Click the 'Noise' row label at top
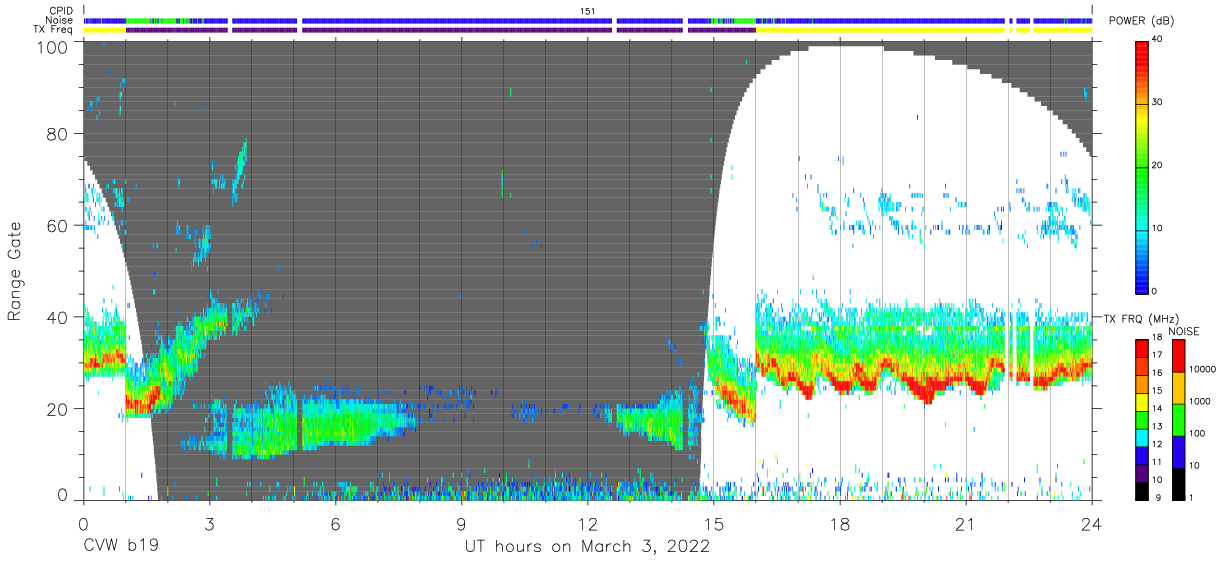Viewport: 1228px width, 567px height. (61, 20)
